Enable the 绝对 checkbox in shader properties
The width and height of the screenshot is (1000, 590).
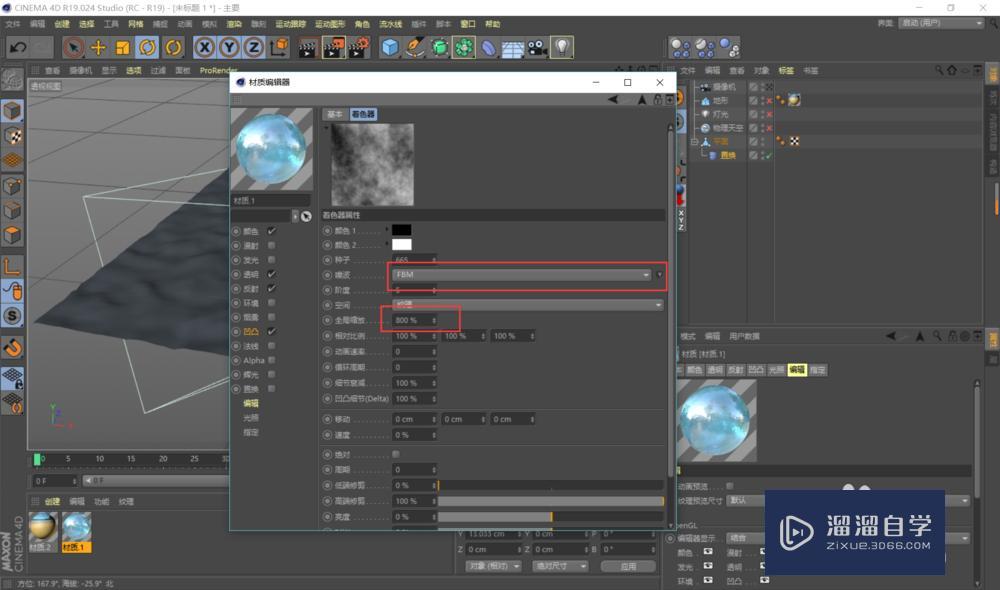(x=396, y=454)
